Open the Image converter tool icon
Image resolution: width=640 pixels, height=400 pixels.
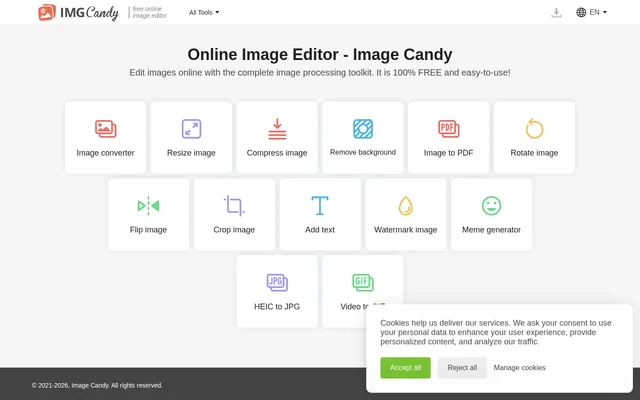click(x=105, y=129)
